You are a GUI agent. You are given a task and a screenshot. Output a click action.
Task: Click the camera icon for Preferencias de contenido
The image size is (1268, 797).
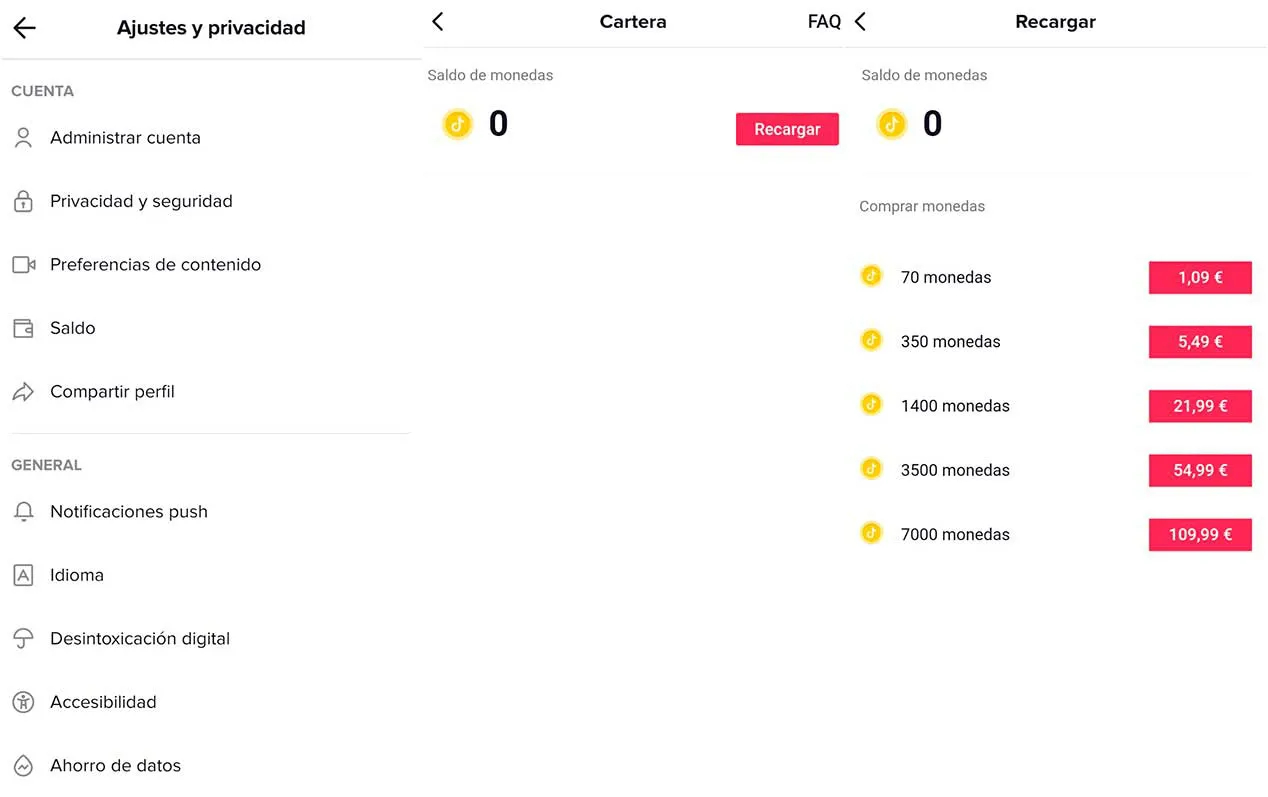point(23,265)
